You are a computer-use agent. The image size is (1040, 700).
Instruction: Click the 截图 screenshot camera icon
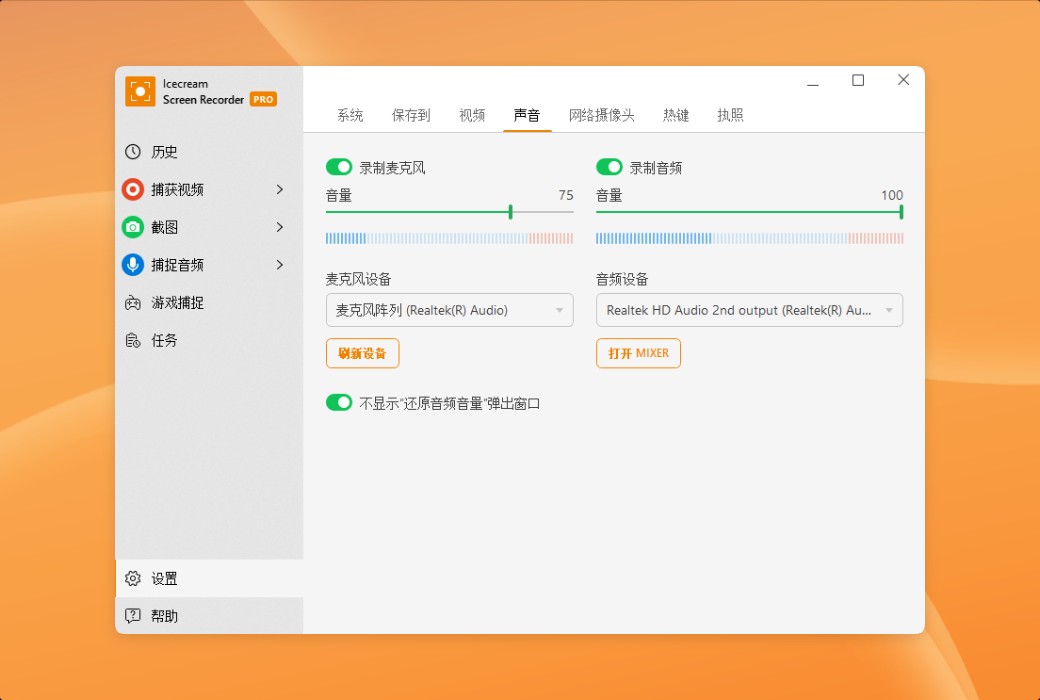pos(133,227)
